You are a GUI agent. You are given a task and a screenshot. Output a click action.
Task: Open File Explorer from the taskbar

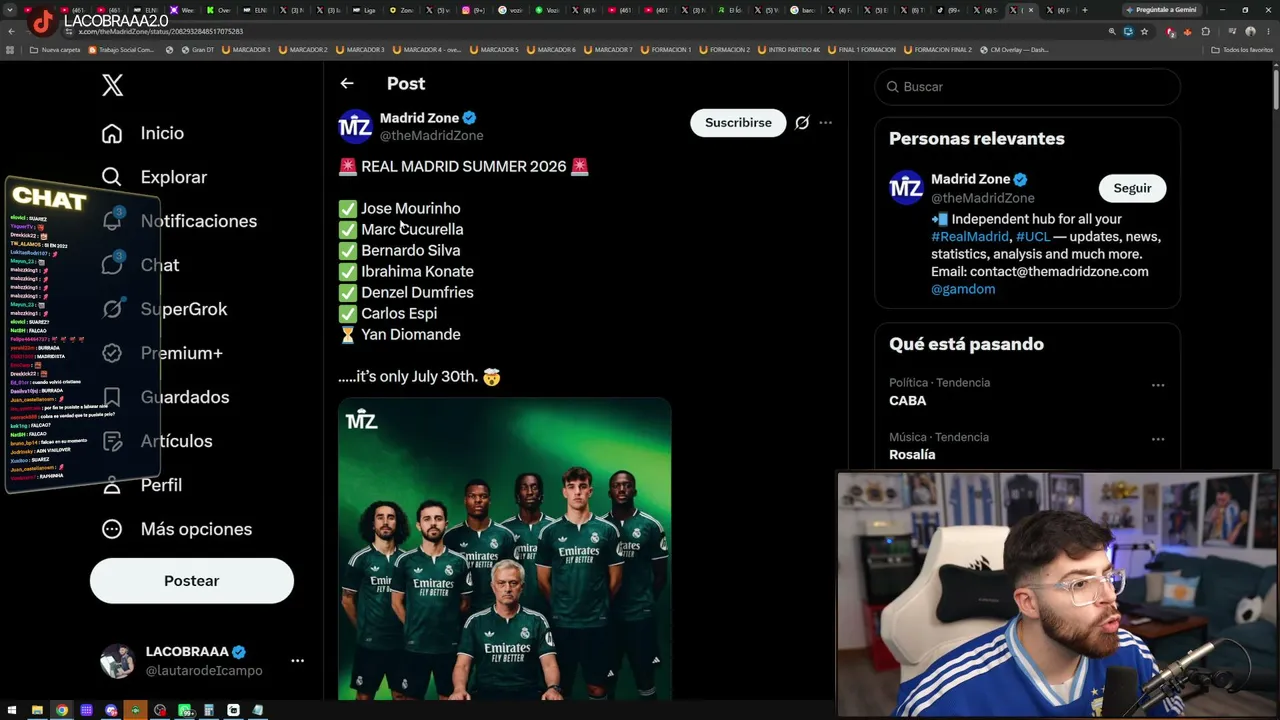coord(37,710)
